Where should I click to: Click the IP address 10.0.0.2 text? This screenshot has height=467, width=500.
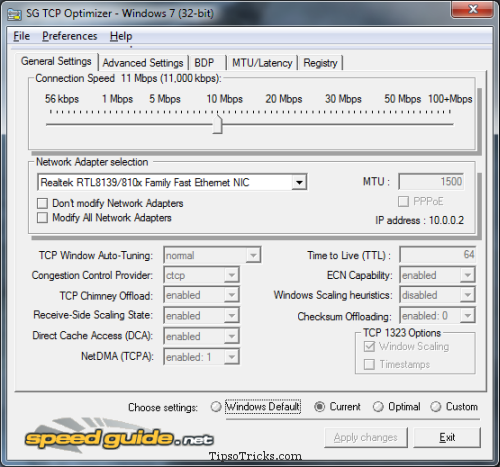(x=419, y=220)
